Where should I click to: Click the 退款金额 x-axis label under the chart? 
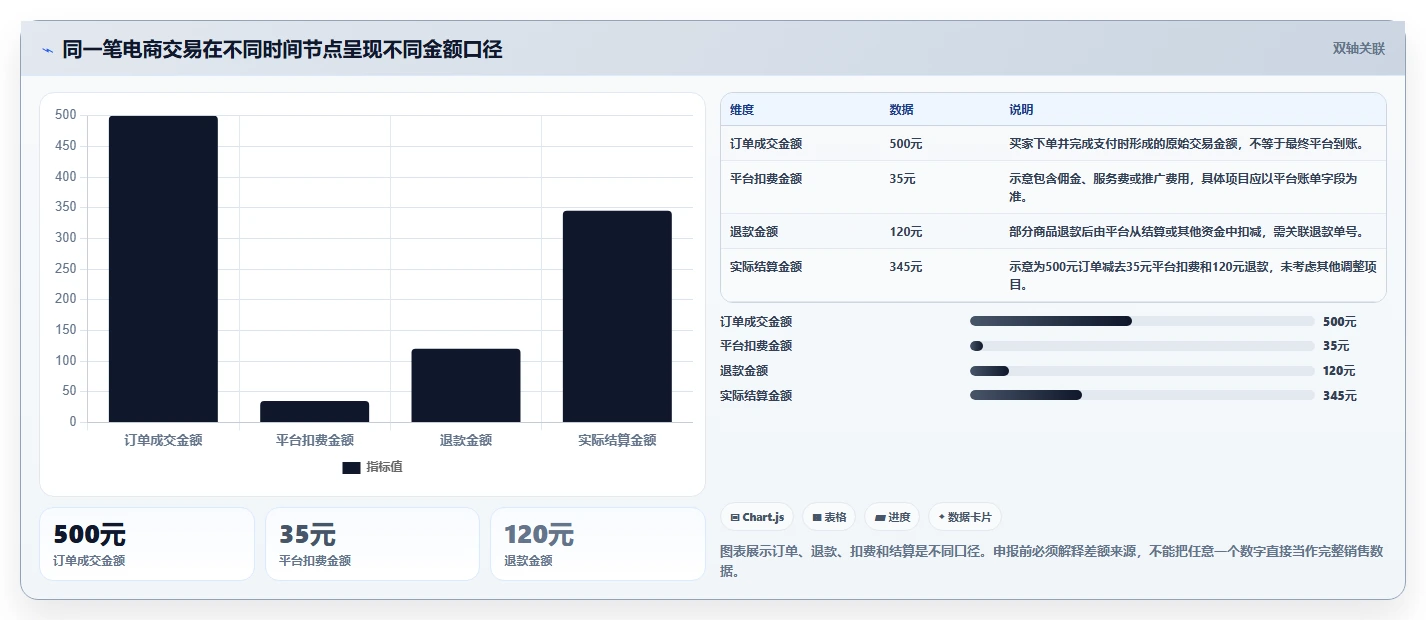coord(466,440)
